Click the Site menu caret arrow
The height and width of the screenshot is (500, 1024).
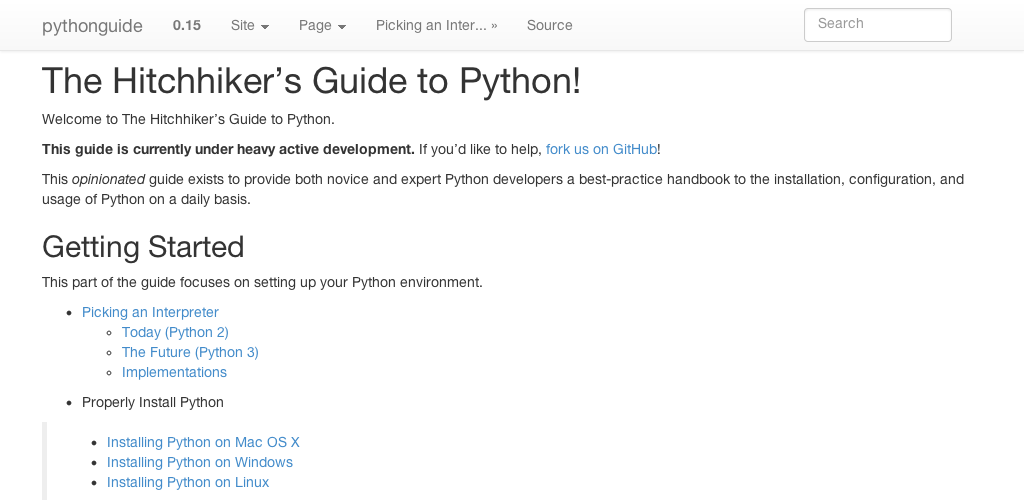coord(265,27)
